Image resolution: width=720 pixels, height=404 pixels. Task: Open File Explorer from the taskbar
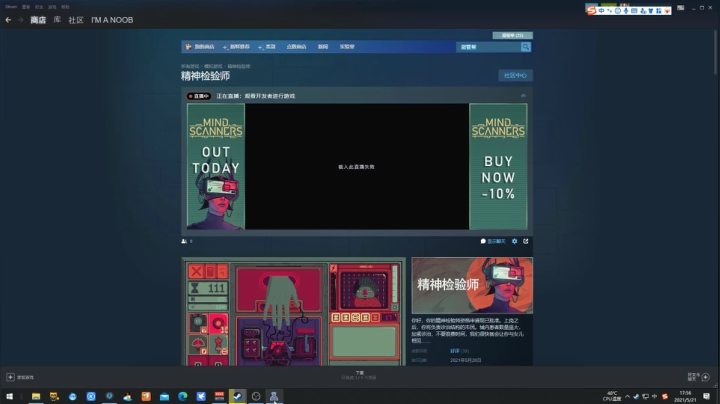[36, 396]
